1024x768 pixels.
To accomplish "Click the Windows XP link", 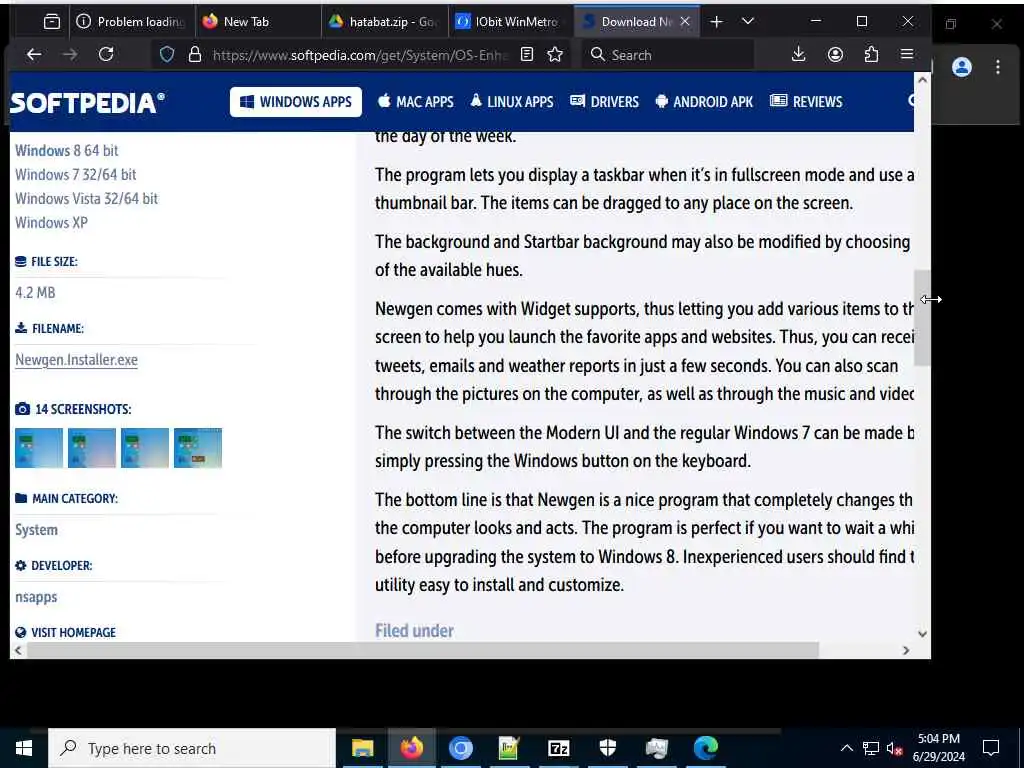I will pos(52,223).
